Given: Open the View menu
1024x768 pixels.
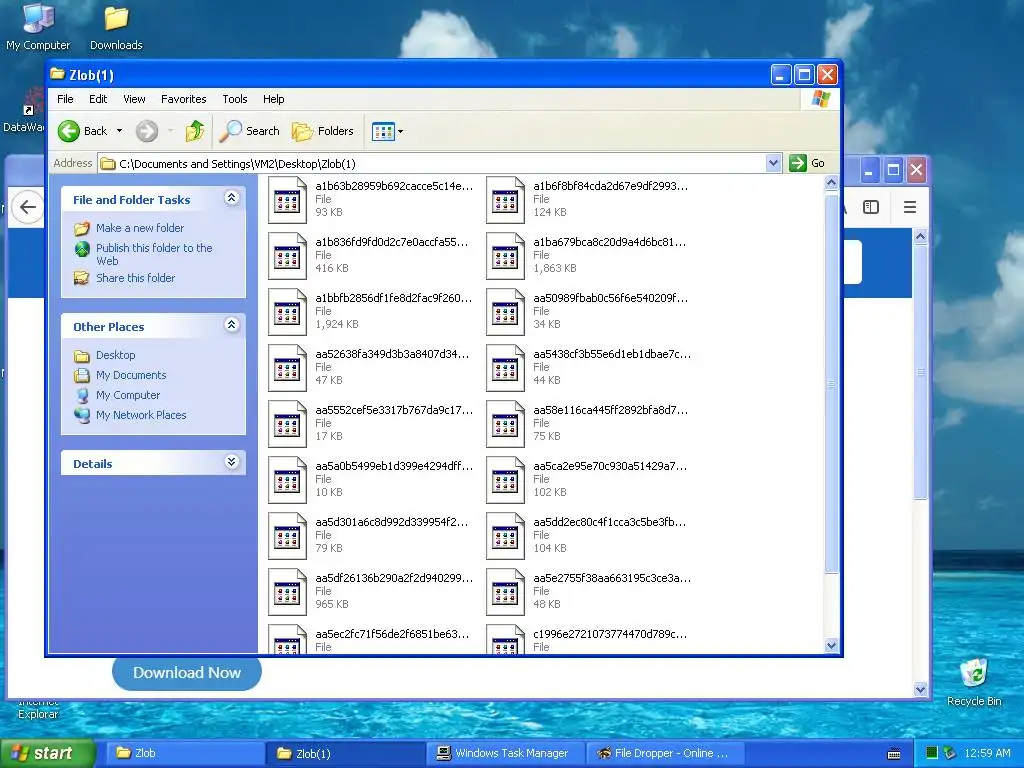Looking at the screenshot, I should 134,99.
